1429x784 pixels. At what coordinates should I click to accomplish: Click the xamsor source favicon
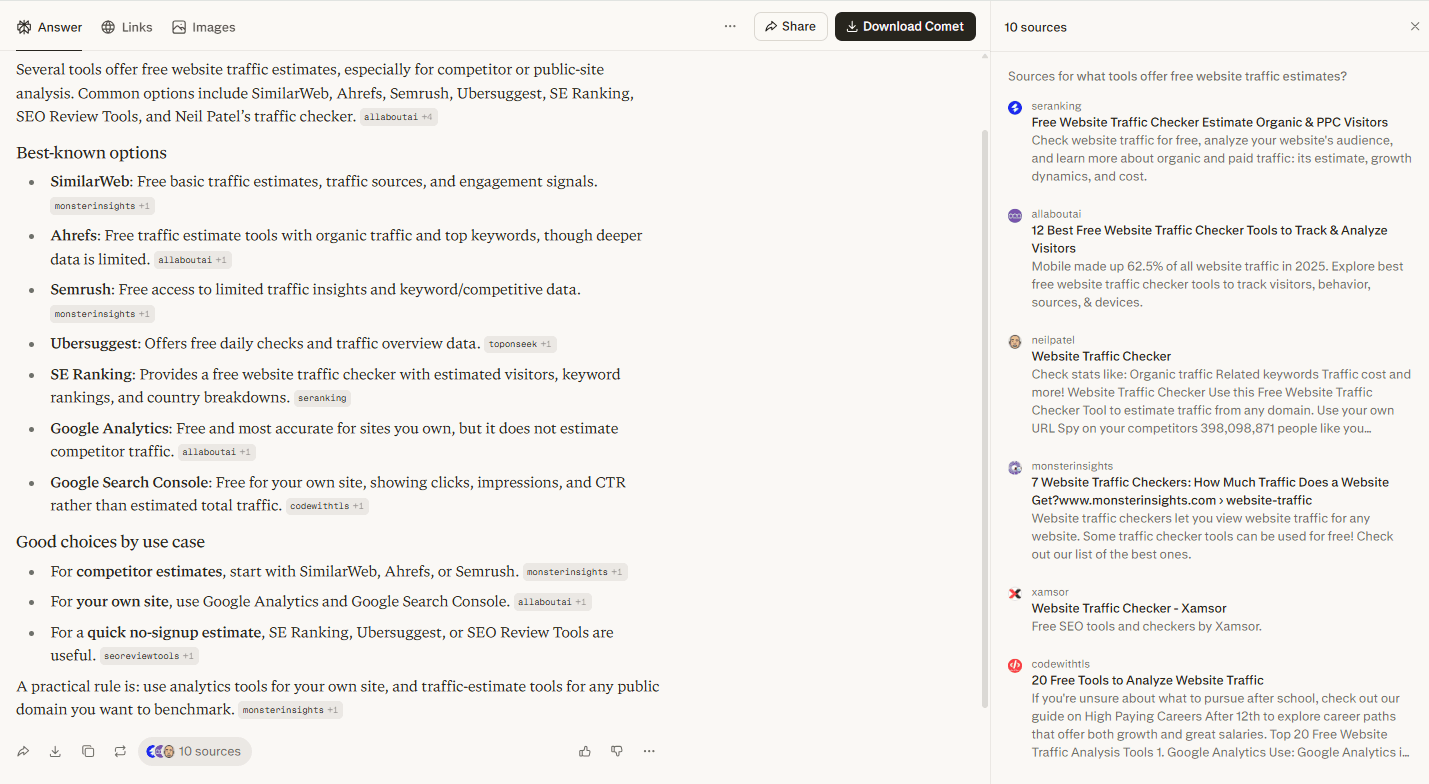1015,593
